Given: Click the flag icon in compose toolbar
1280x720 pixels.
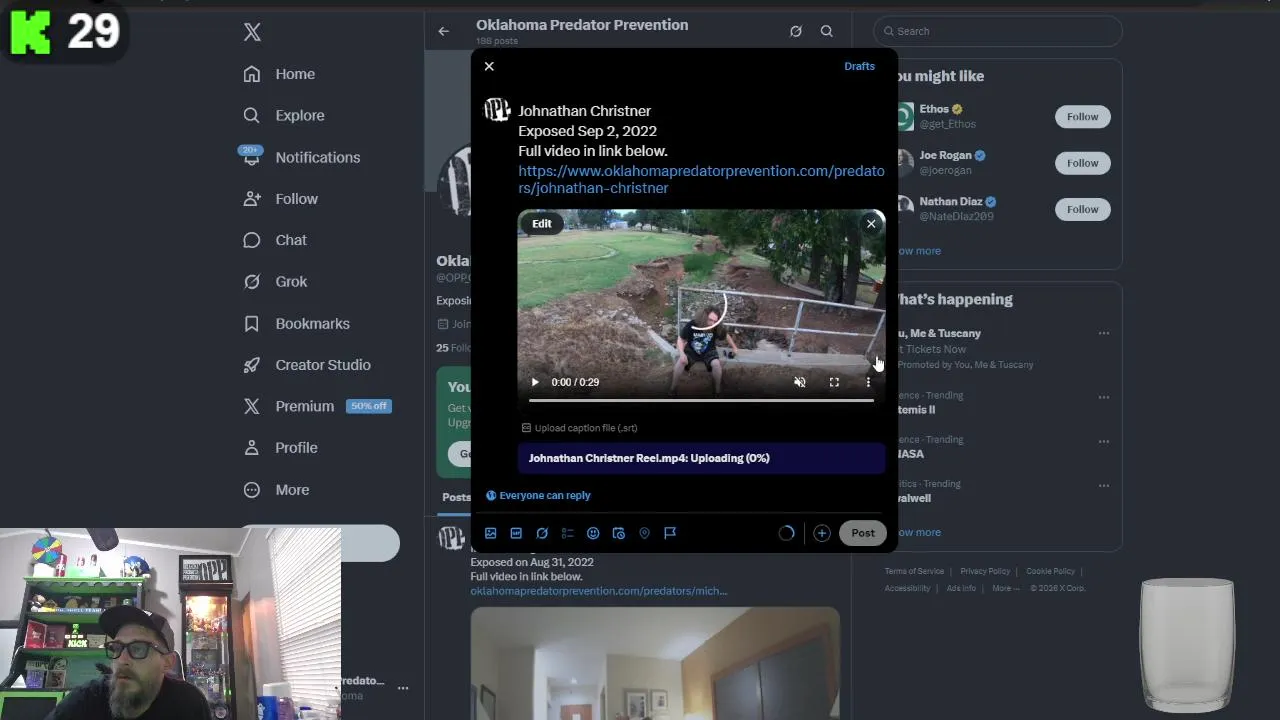Looking at the screenshot, I should [670, 533].
